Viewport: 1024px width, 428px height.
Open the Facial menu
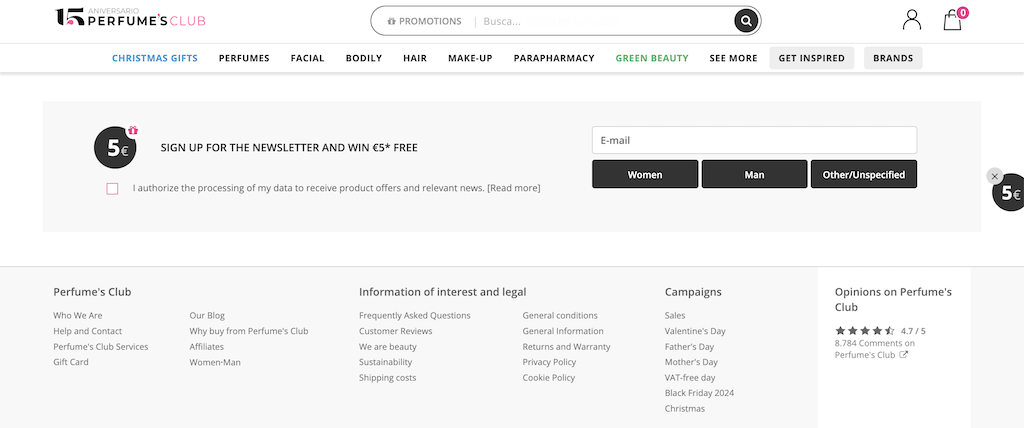308,58
